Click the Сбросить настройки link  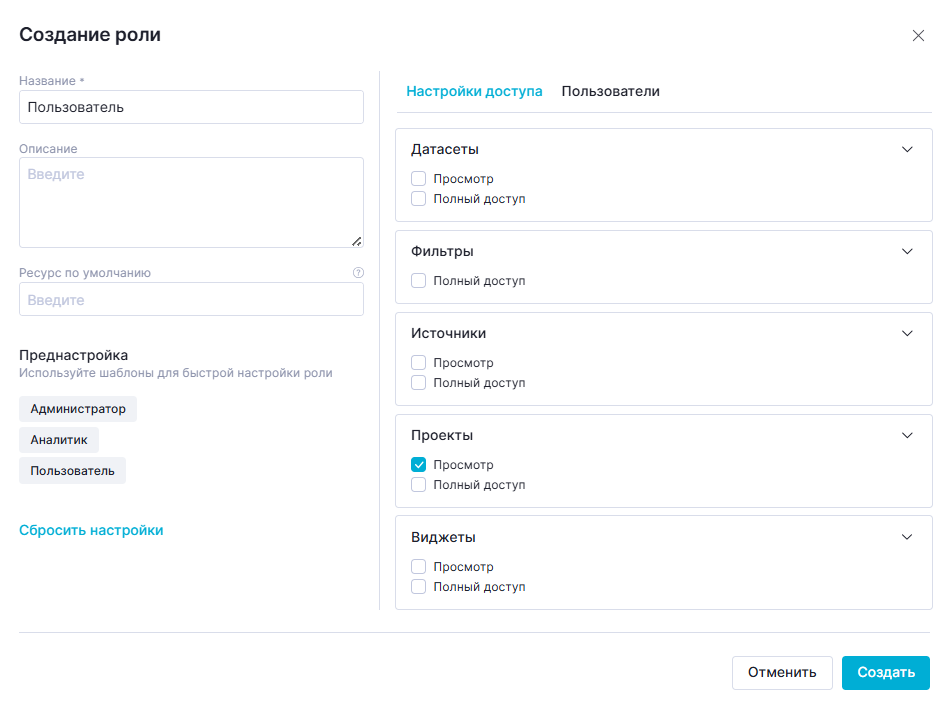[91, 530]
